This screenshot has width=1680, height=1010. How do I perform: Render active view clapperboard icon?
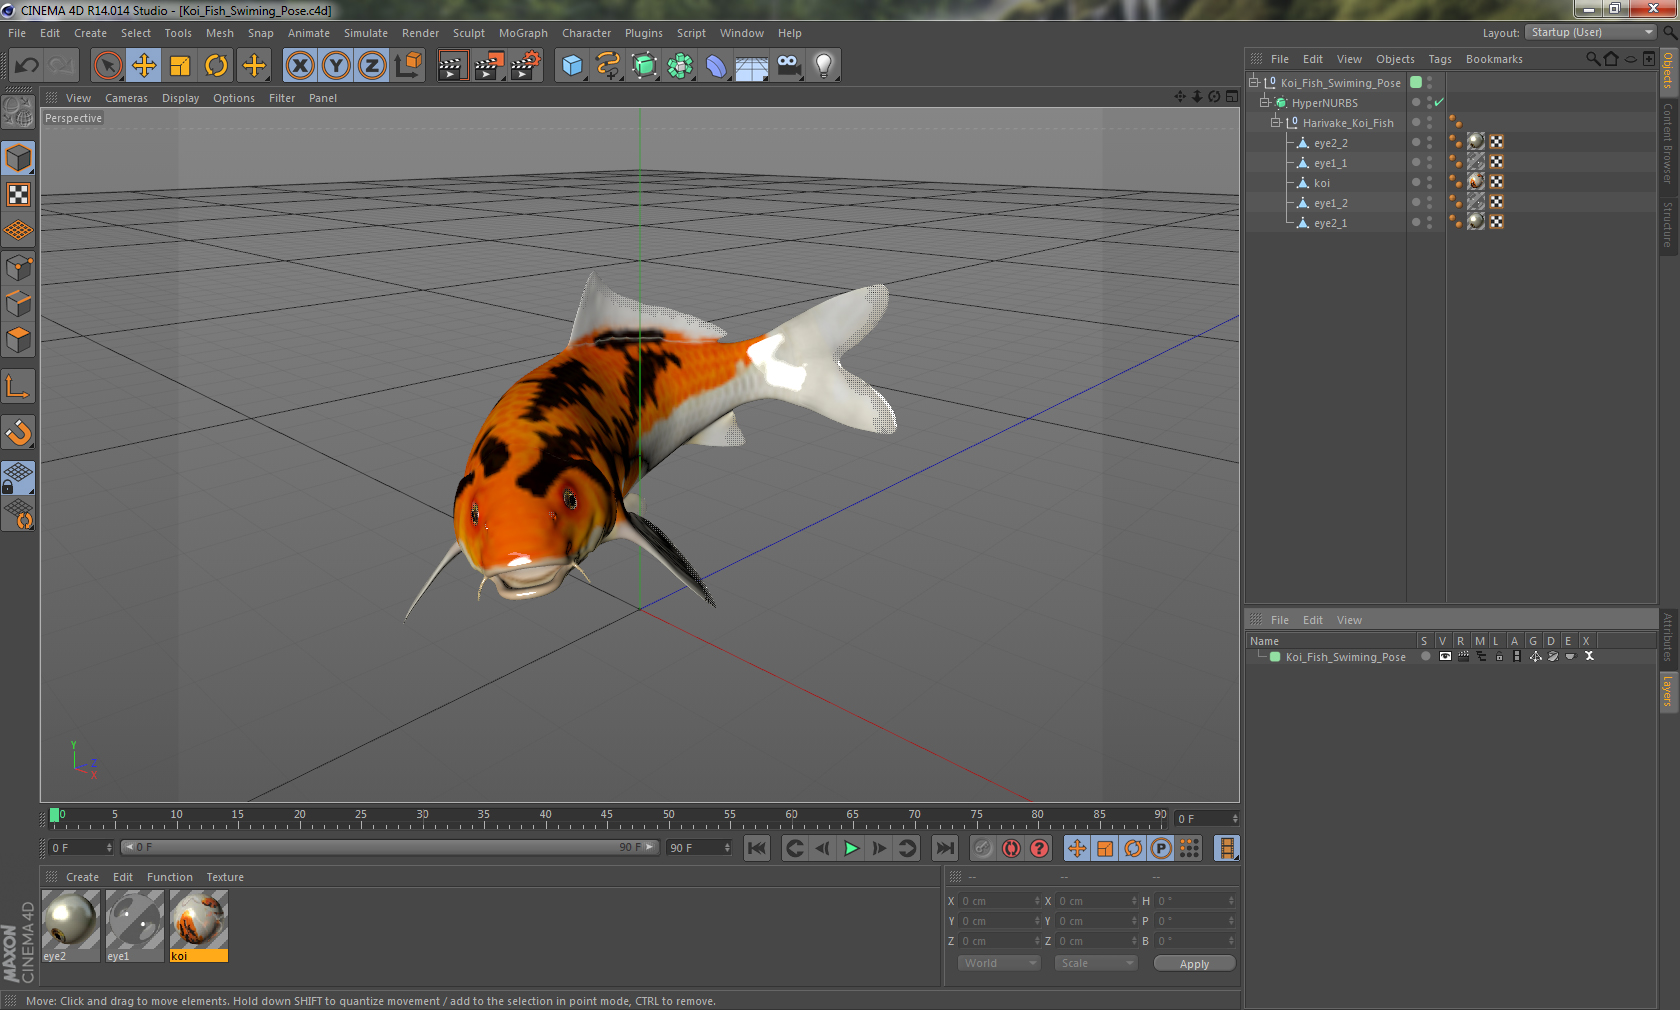(452, 66)
